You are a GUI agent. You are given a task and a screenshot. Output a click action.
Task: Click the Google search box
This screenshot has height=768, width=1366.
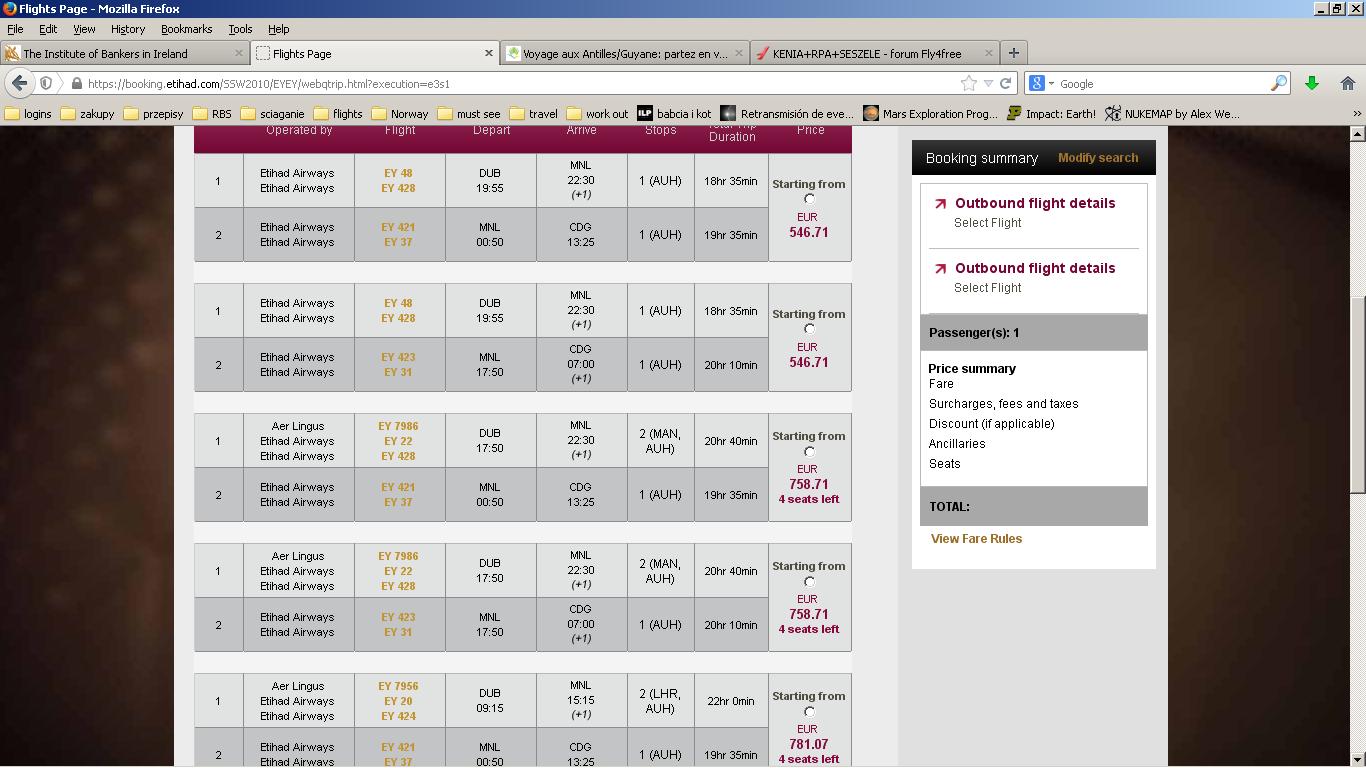1163,84
